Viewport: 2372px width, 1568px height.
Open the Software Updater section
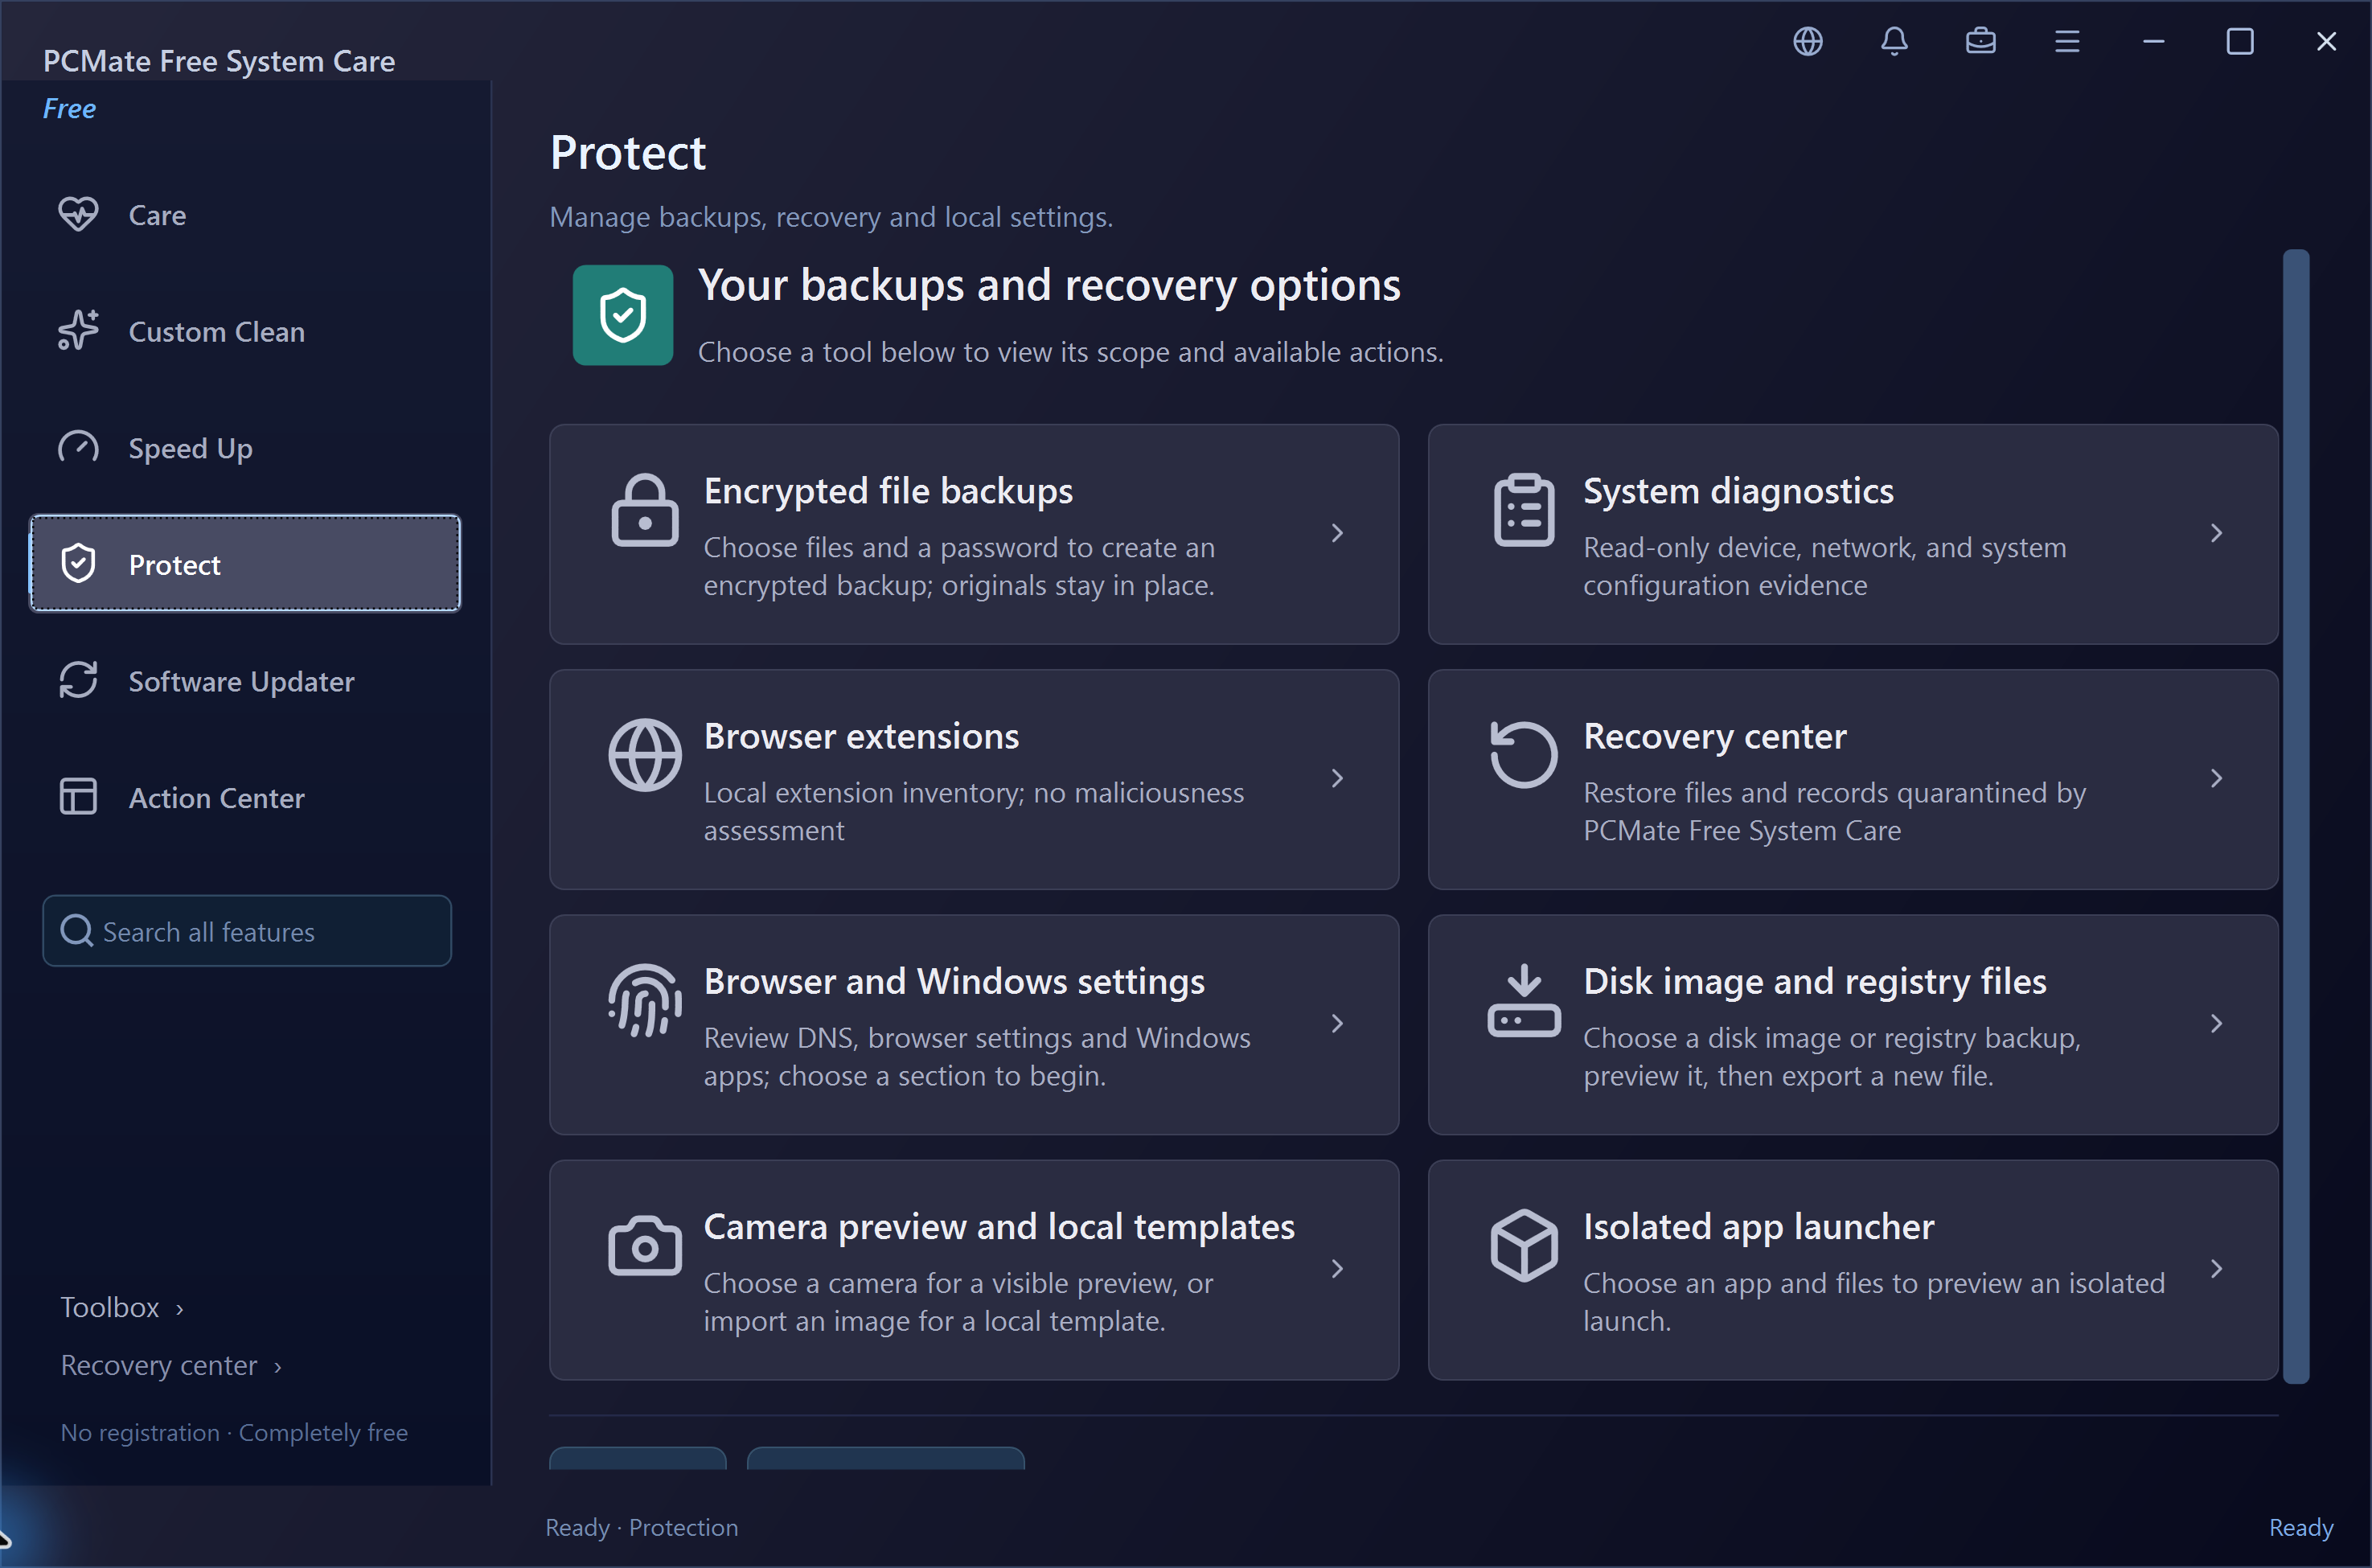(x=245, y=681)
